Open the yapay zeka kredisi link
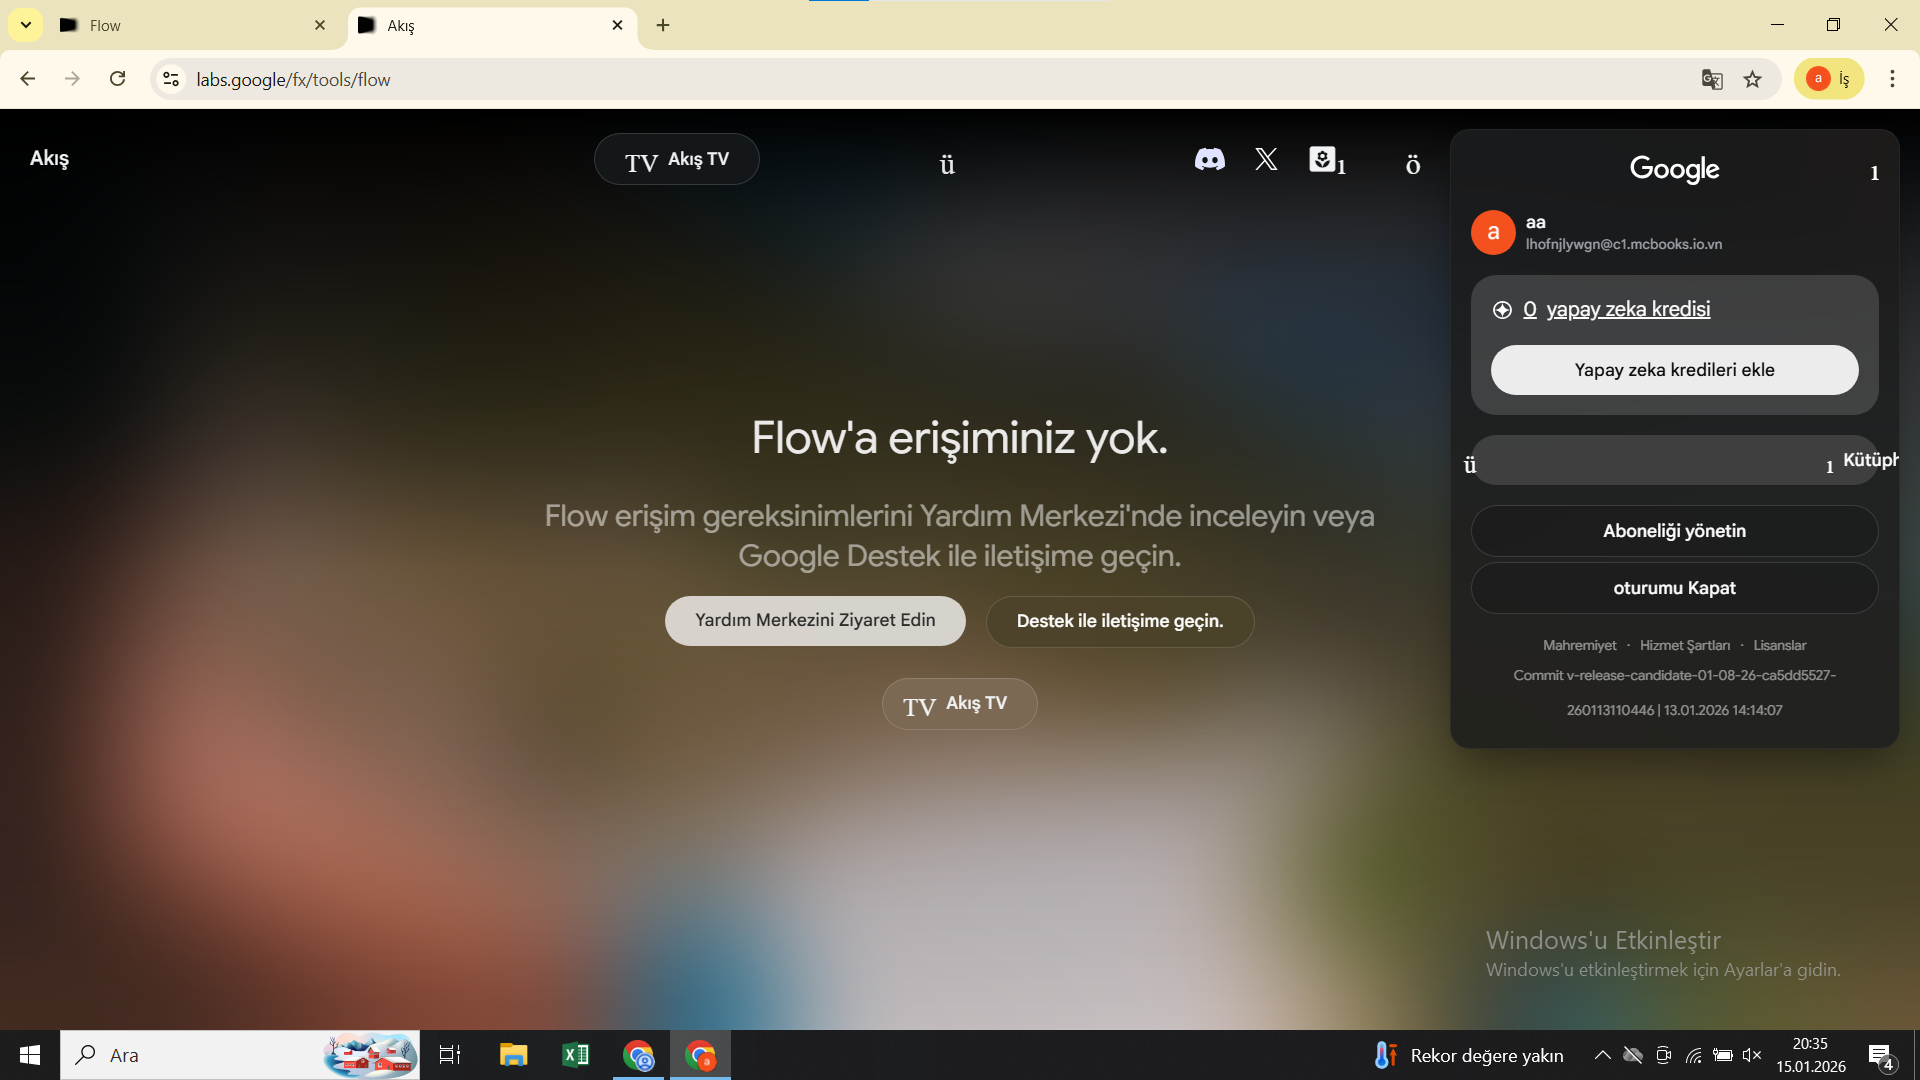The height and width of the screenshot is (1080, 1920). point(1628,309)
